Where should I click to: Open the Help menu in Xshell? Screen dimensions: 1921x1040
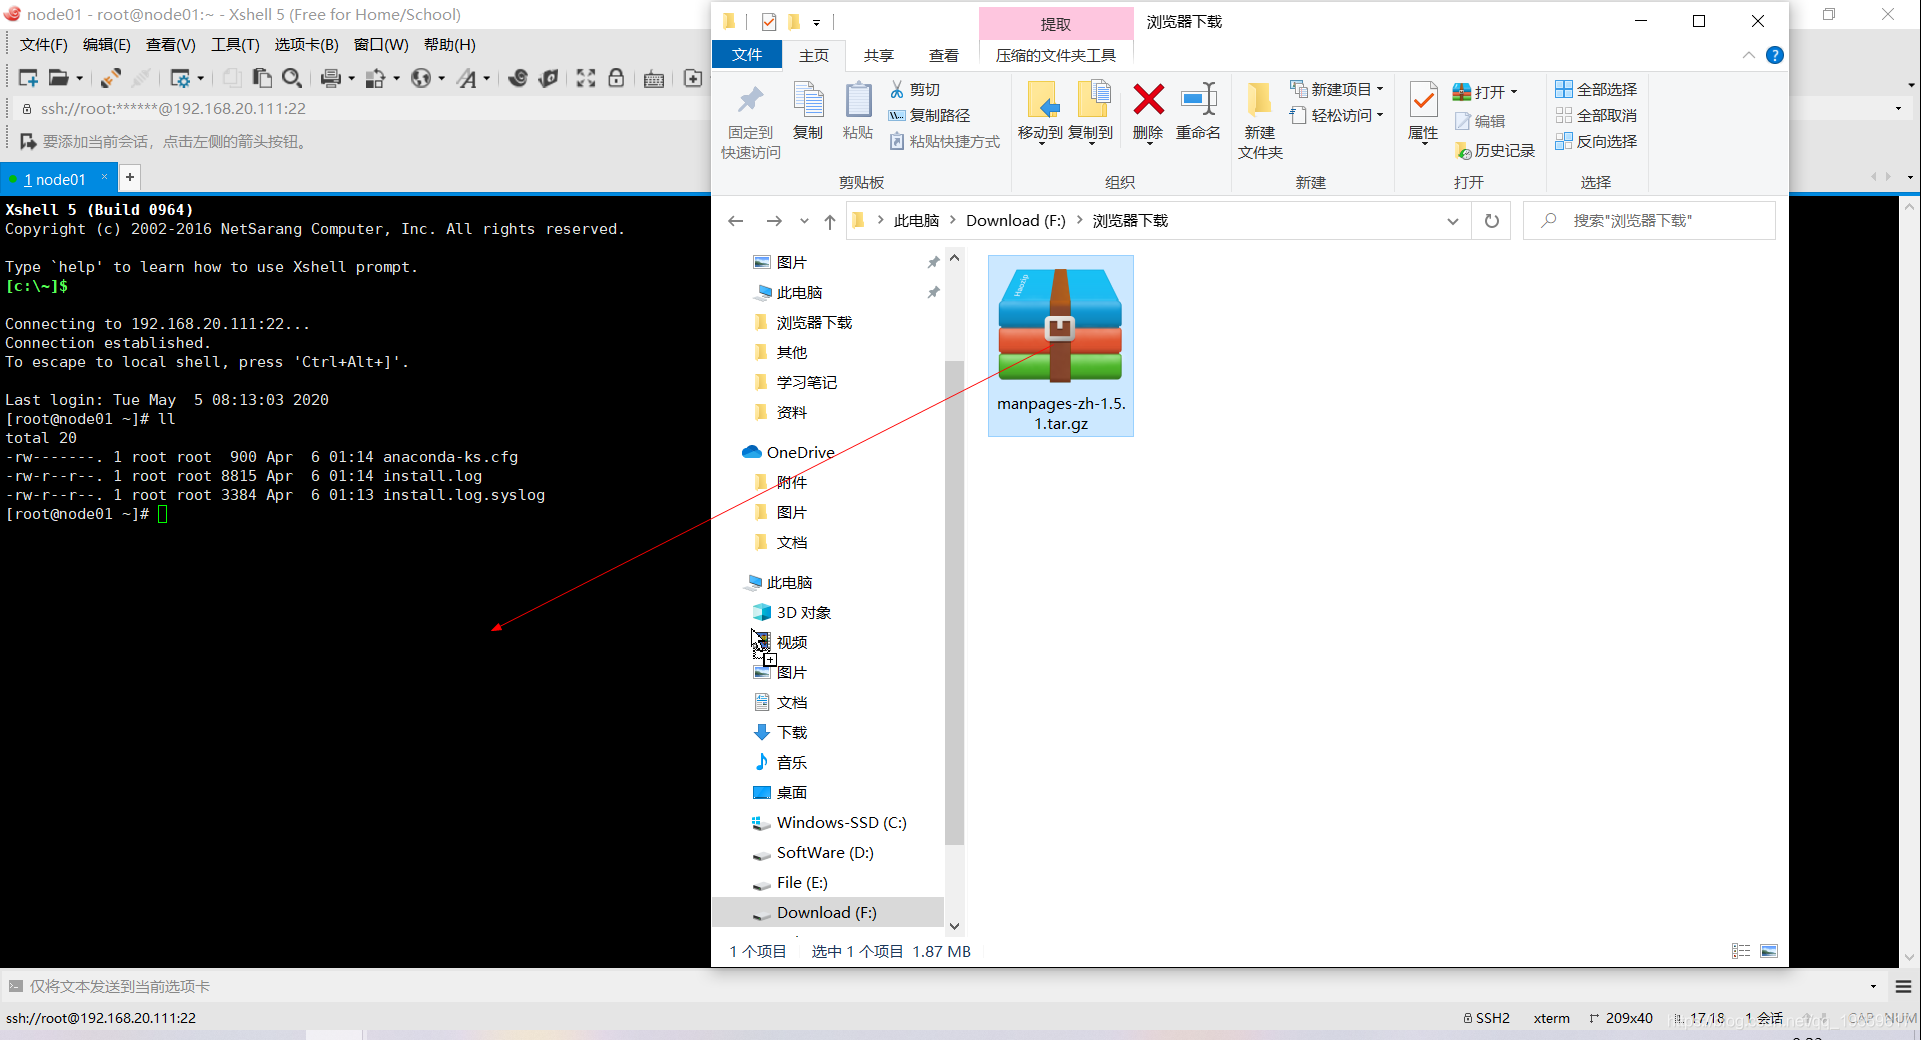(450, 44)
